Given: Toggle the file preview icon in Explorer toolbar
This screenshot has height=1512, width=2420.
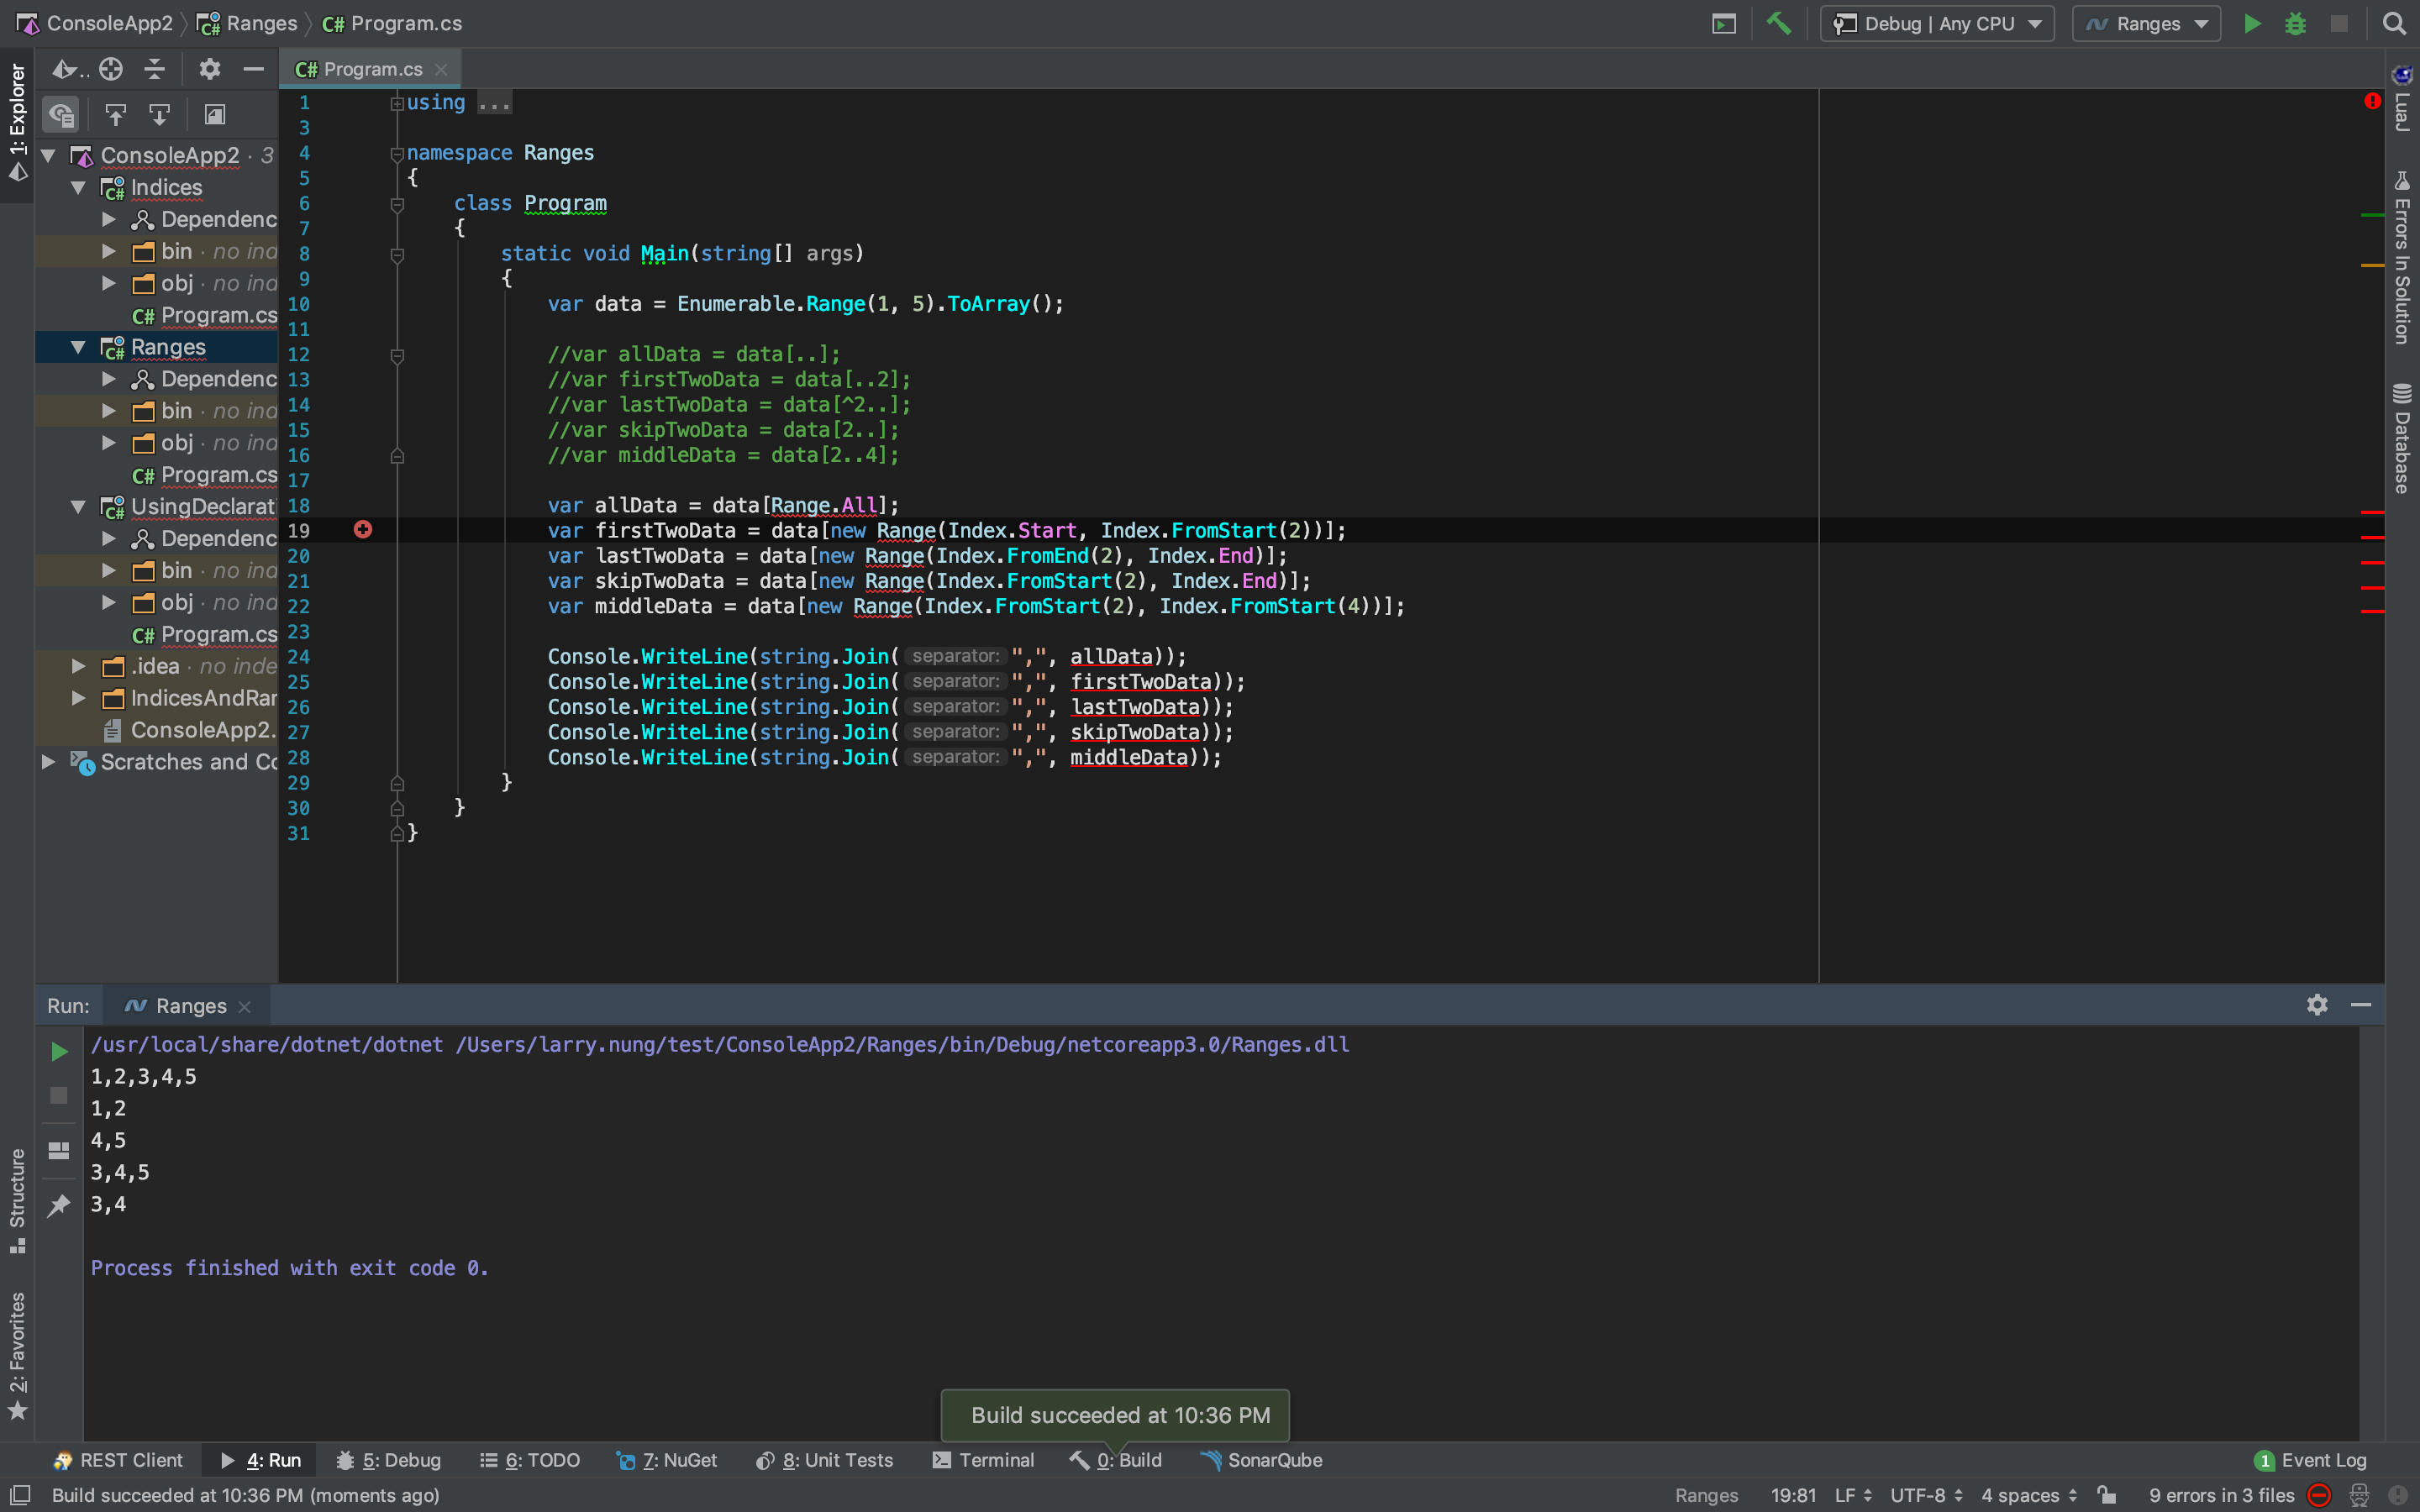Looking at the screenshot, I should click(x=214, y=115).
